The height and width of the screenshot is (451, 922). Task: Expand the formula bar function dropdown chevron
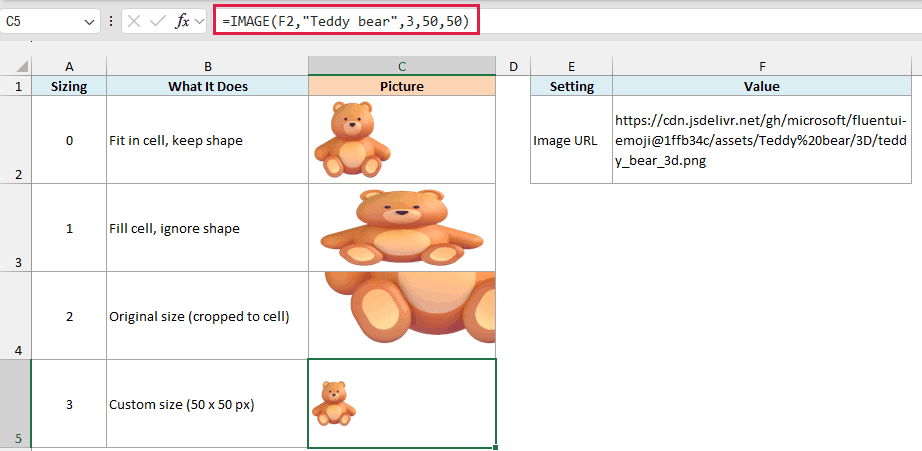click(199, 22)
